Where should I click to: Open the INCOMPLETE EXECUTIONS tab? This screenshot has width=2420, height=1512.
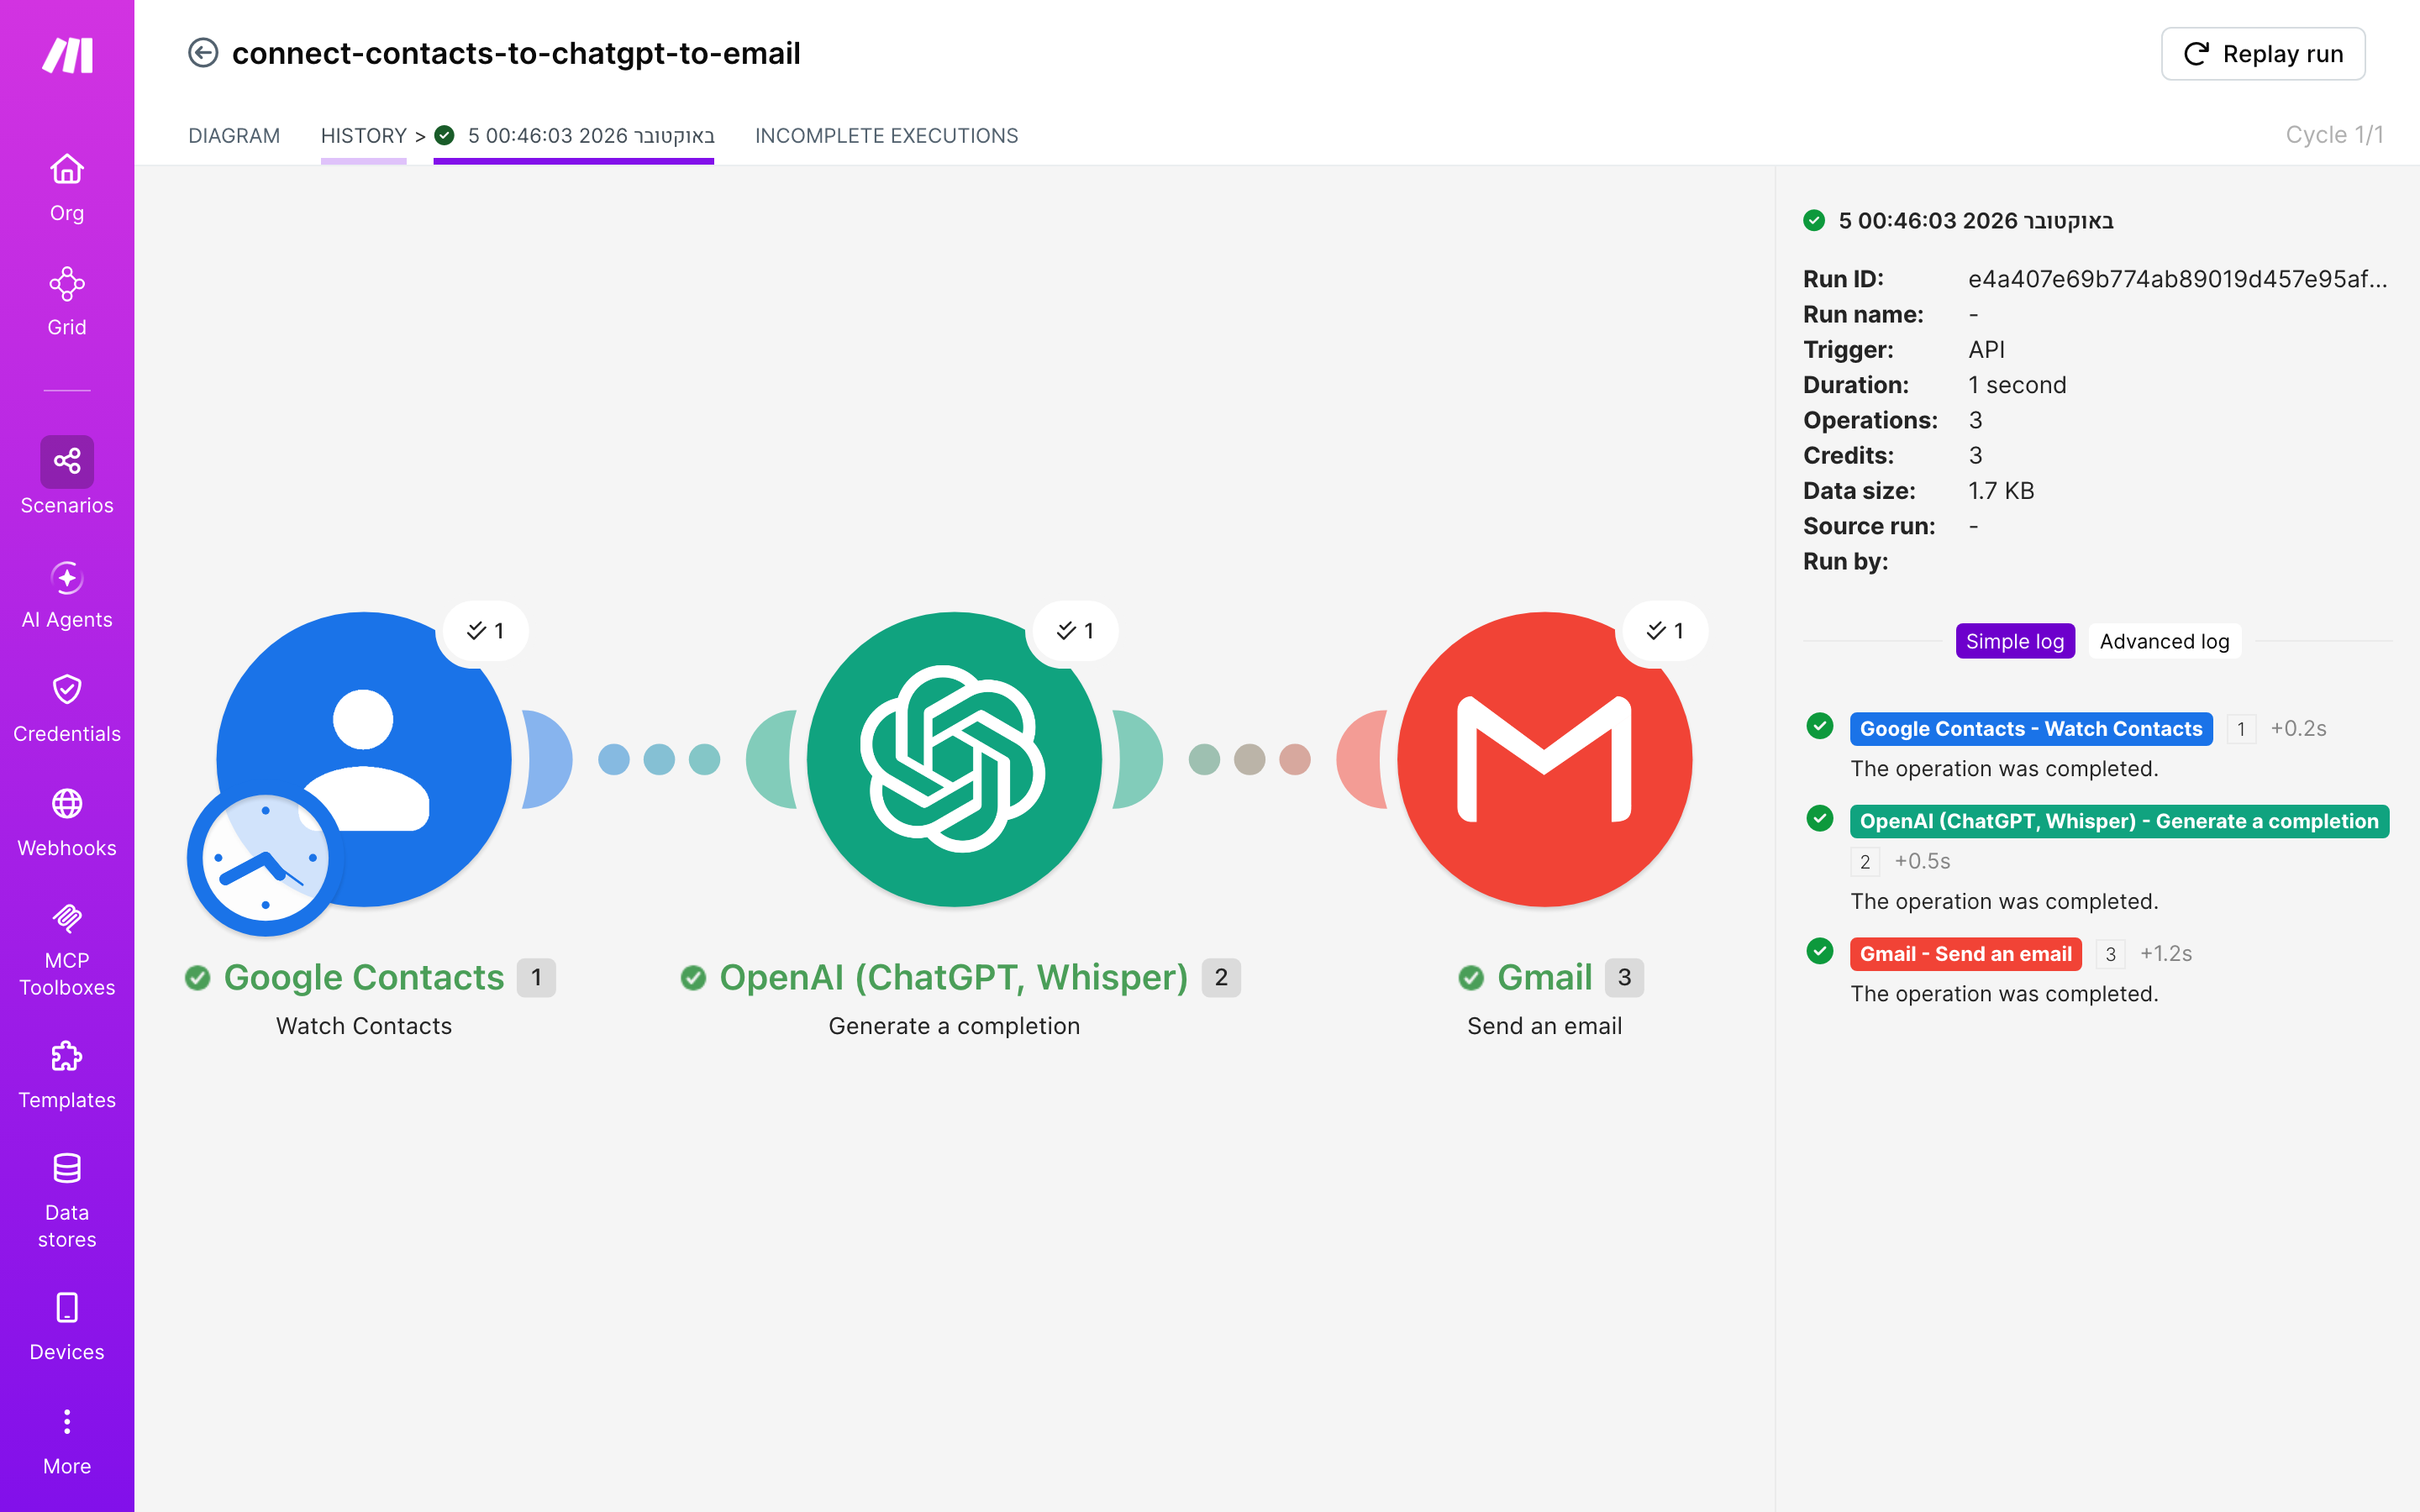click(886, 136)
